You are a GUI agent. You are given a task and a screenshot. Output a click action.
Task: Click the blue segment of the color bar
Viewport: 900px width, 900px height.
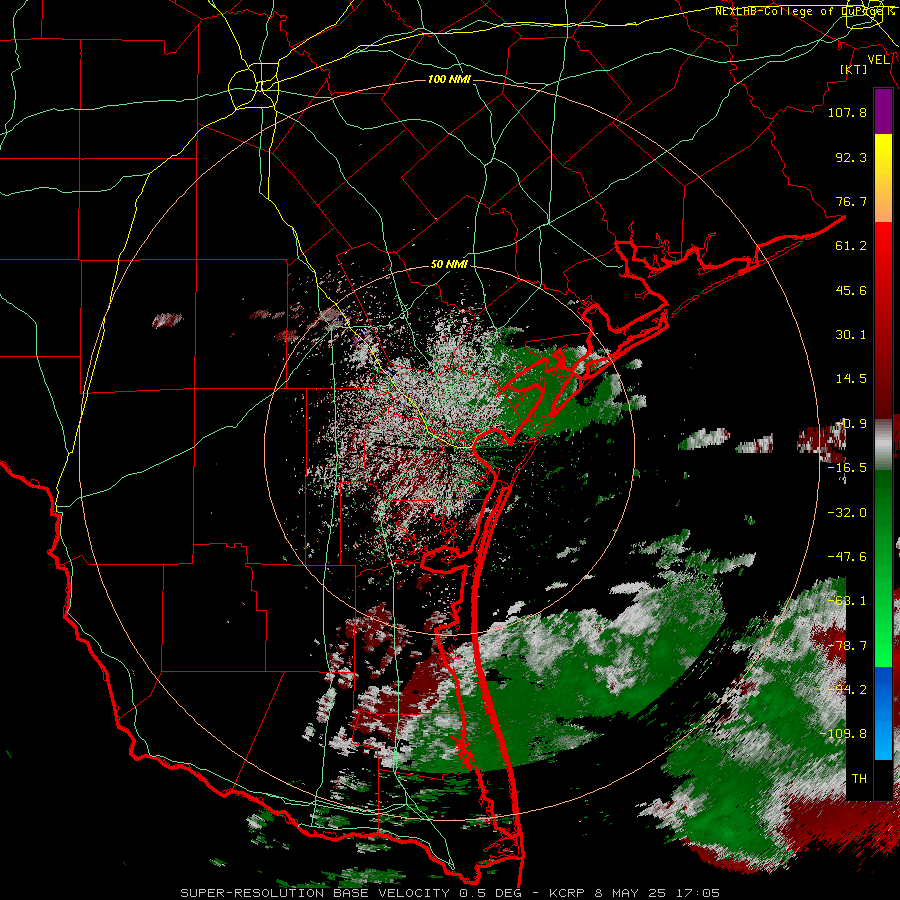883,713
